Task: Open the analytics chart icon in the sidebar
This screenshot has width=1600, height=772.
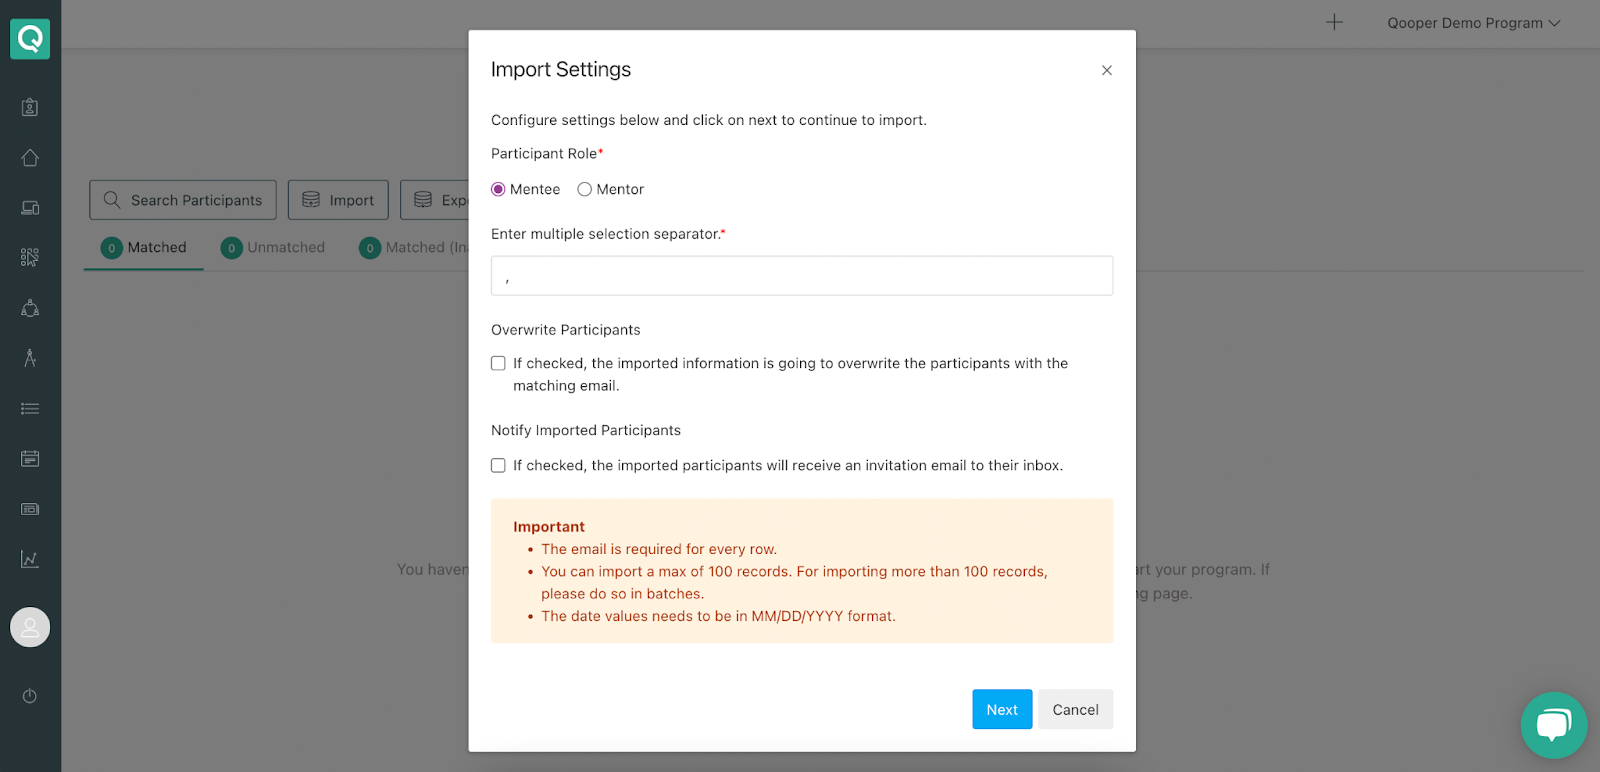Action: pos(30,559)
